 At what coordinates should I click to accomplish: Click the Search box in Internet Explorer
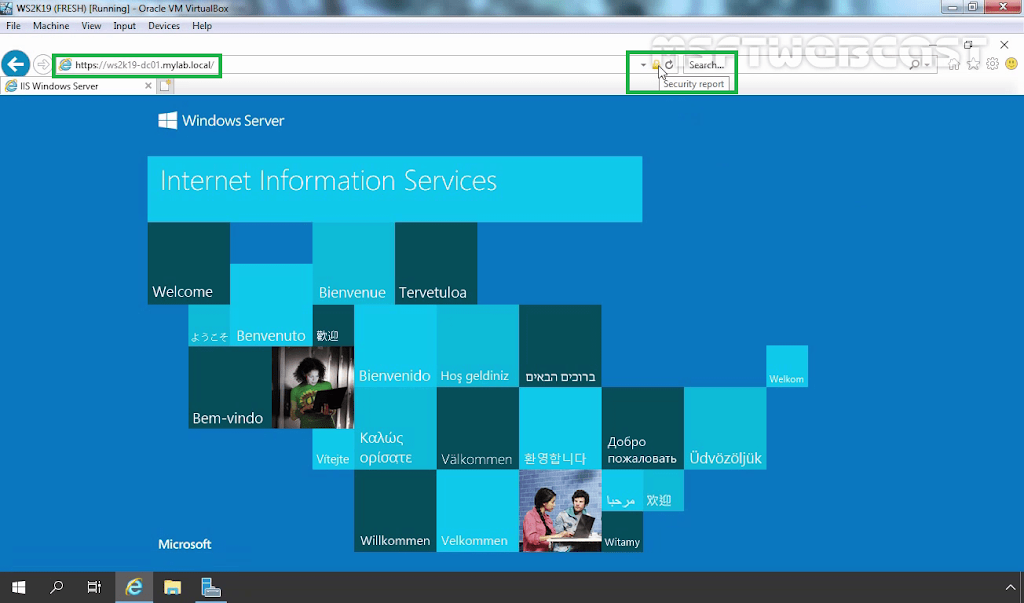click(793, 65)
